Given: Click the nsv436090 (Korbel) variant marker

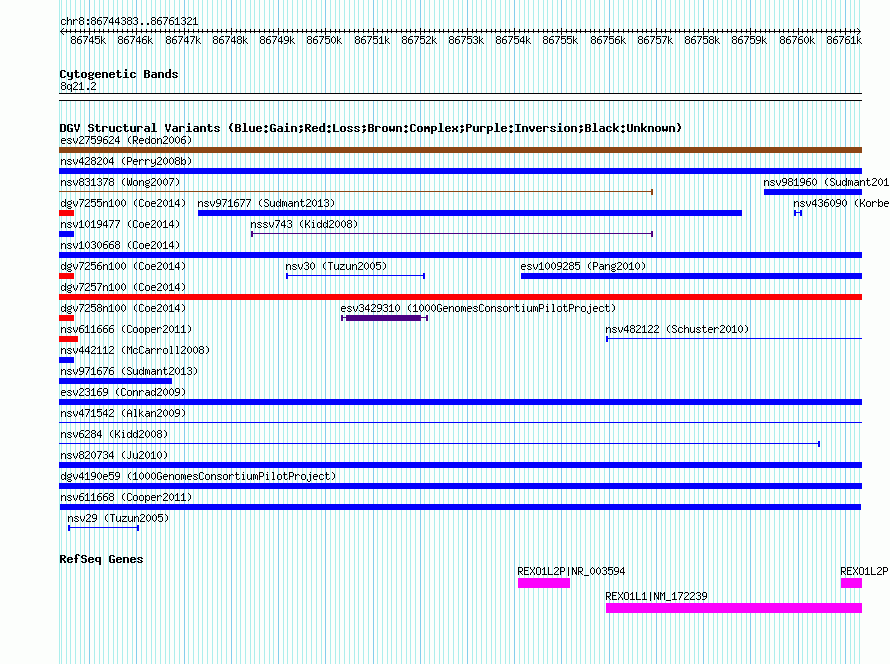Looking at the screenshot, I should (x=798, y=213).
